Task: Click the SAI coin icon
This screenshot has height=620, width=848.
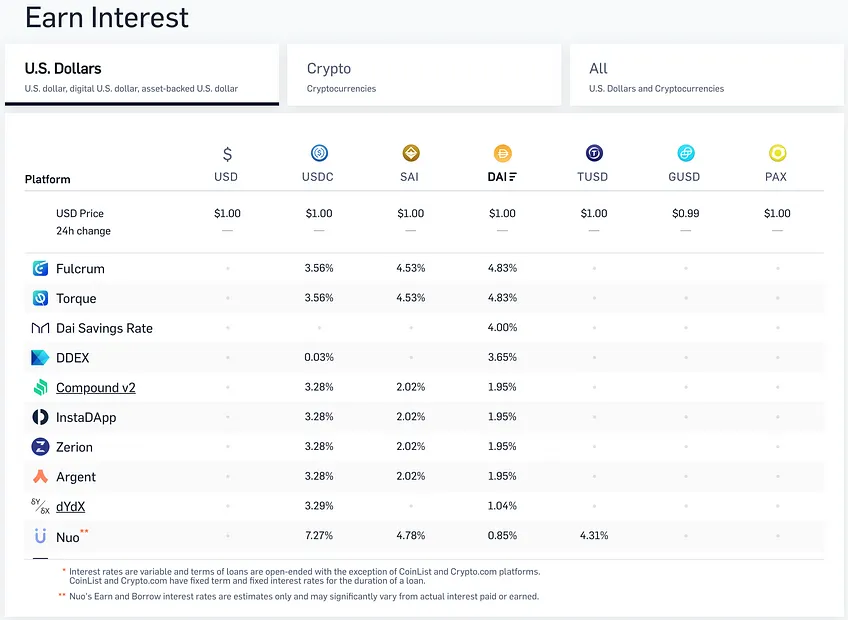Action: click(411, 153)
